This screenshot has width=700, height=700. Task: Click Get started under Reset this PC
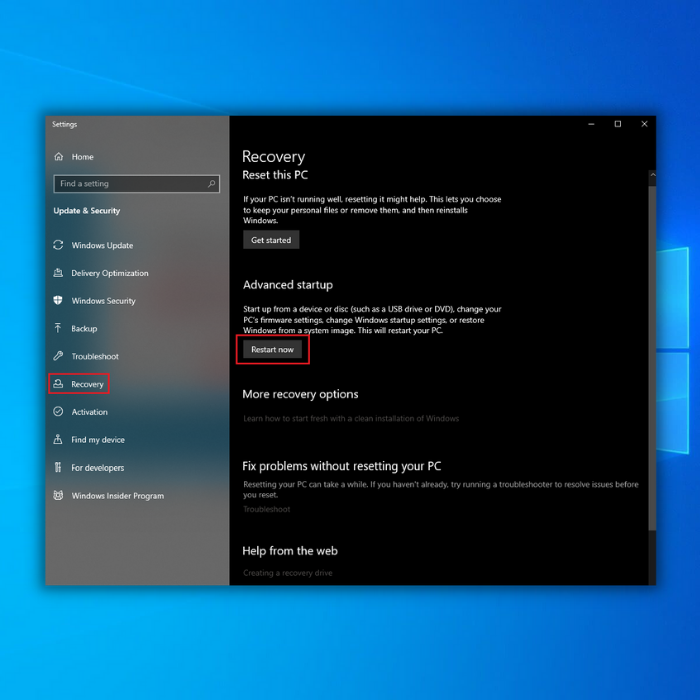pyautogui.click(x=271, y=240)
